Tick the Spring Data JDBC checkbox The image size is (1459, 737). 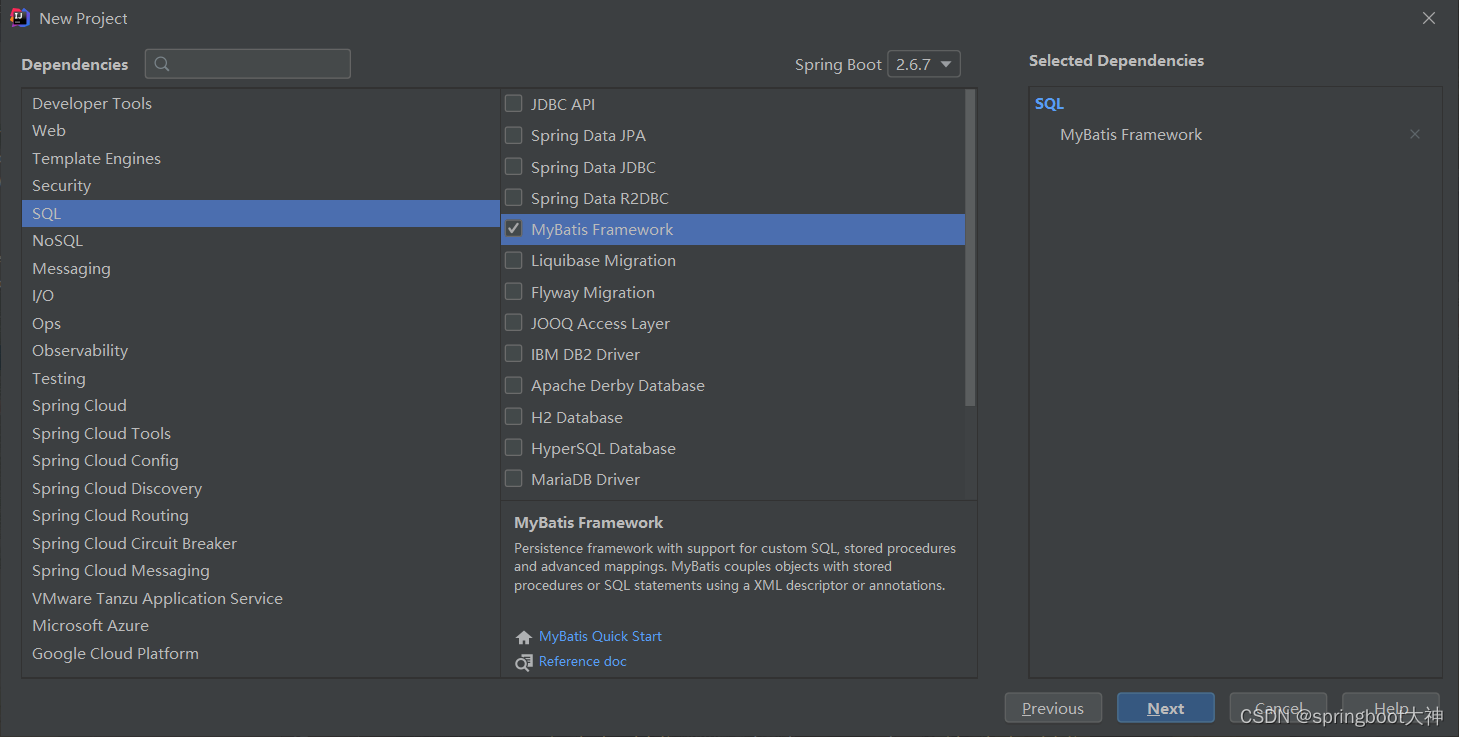pos(513,166)
